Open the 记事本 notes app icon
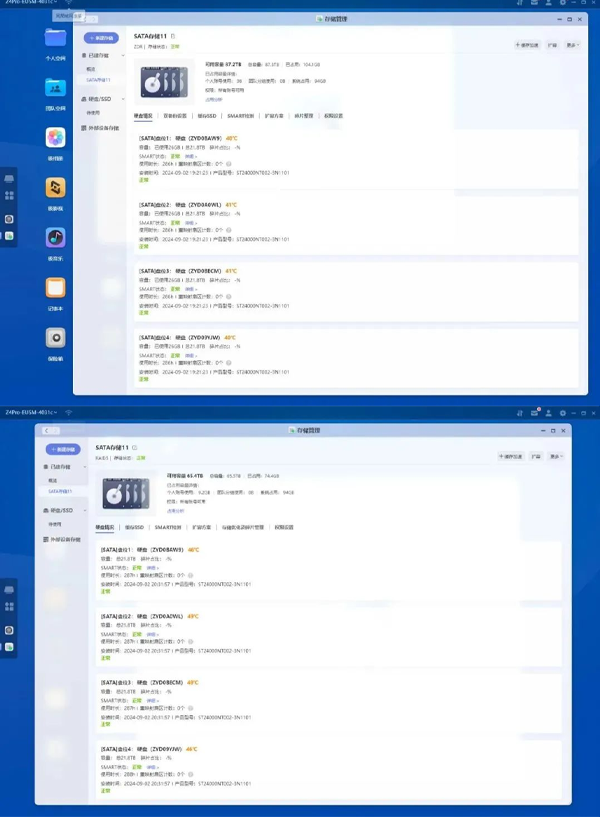The width and height of the screenshot is (600, 817). coord(55,288)
